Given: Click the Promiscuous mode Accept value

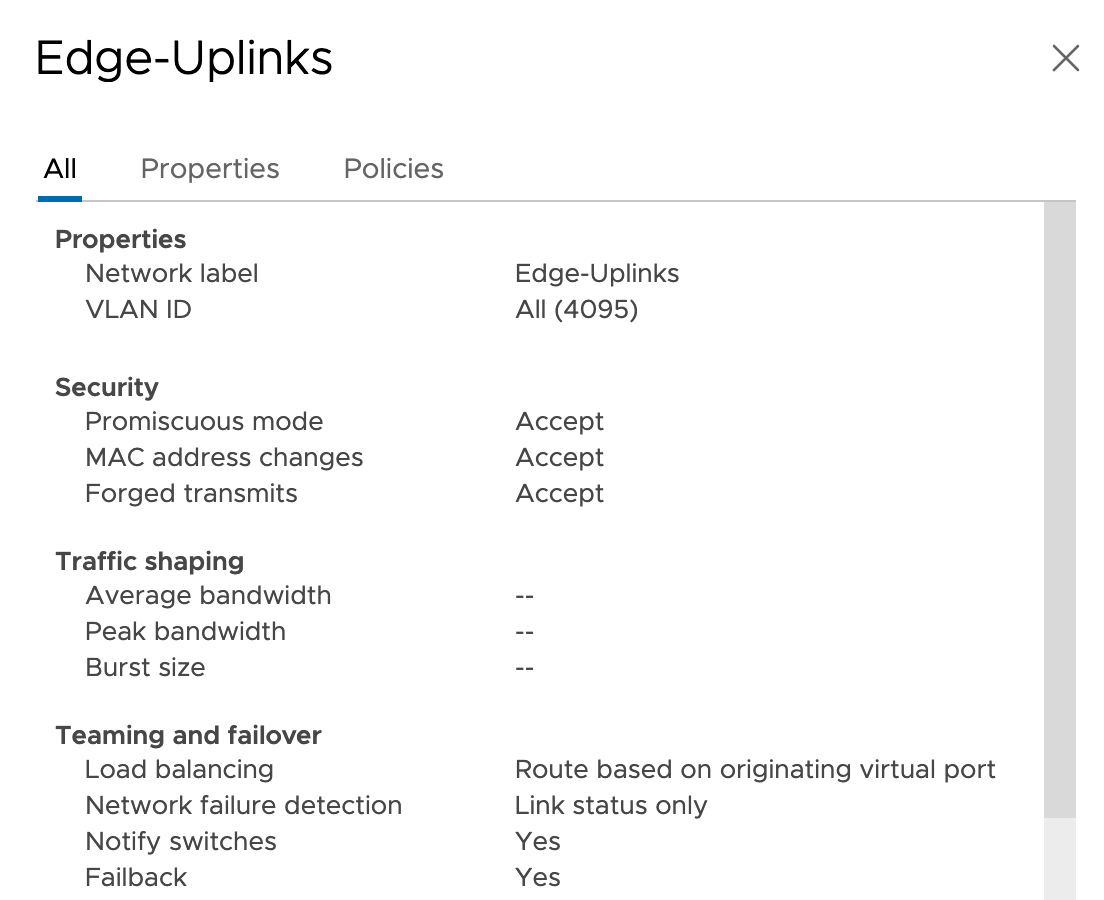Looking at the screenshot, I should pos(560,421).
